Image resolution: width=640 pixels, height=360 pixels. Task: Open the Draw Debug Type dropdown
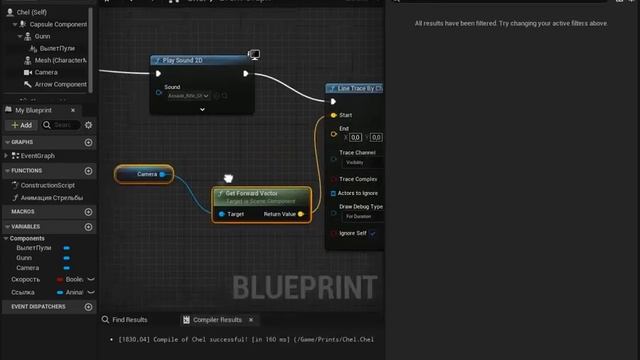point(362,217)
